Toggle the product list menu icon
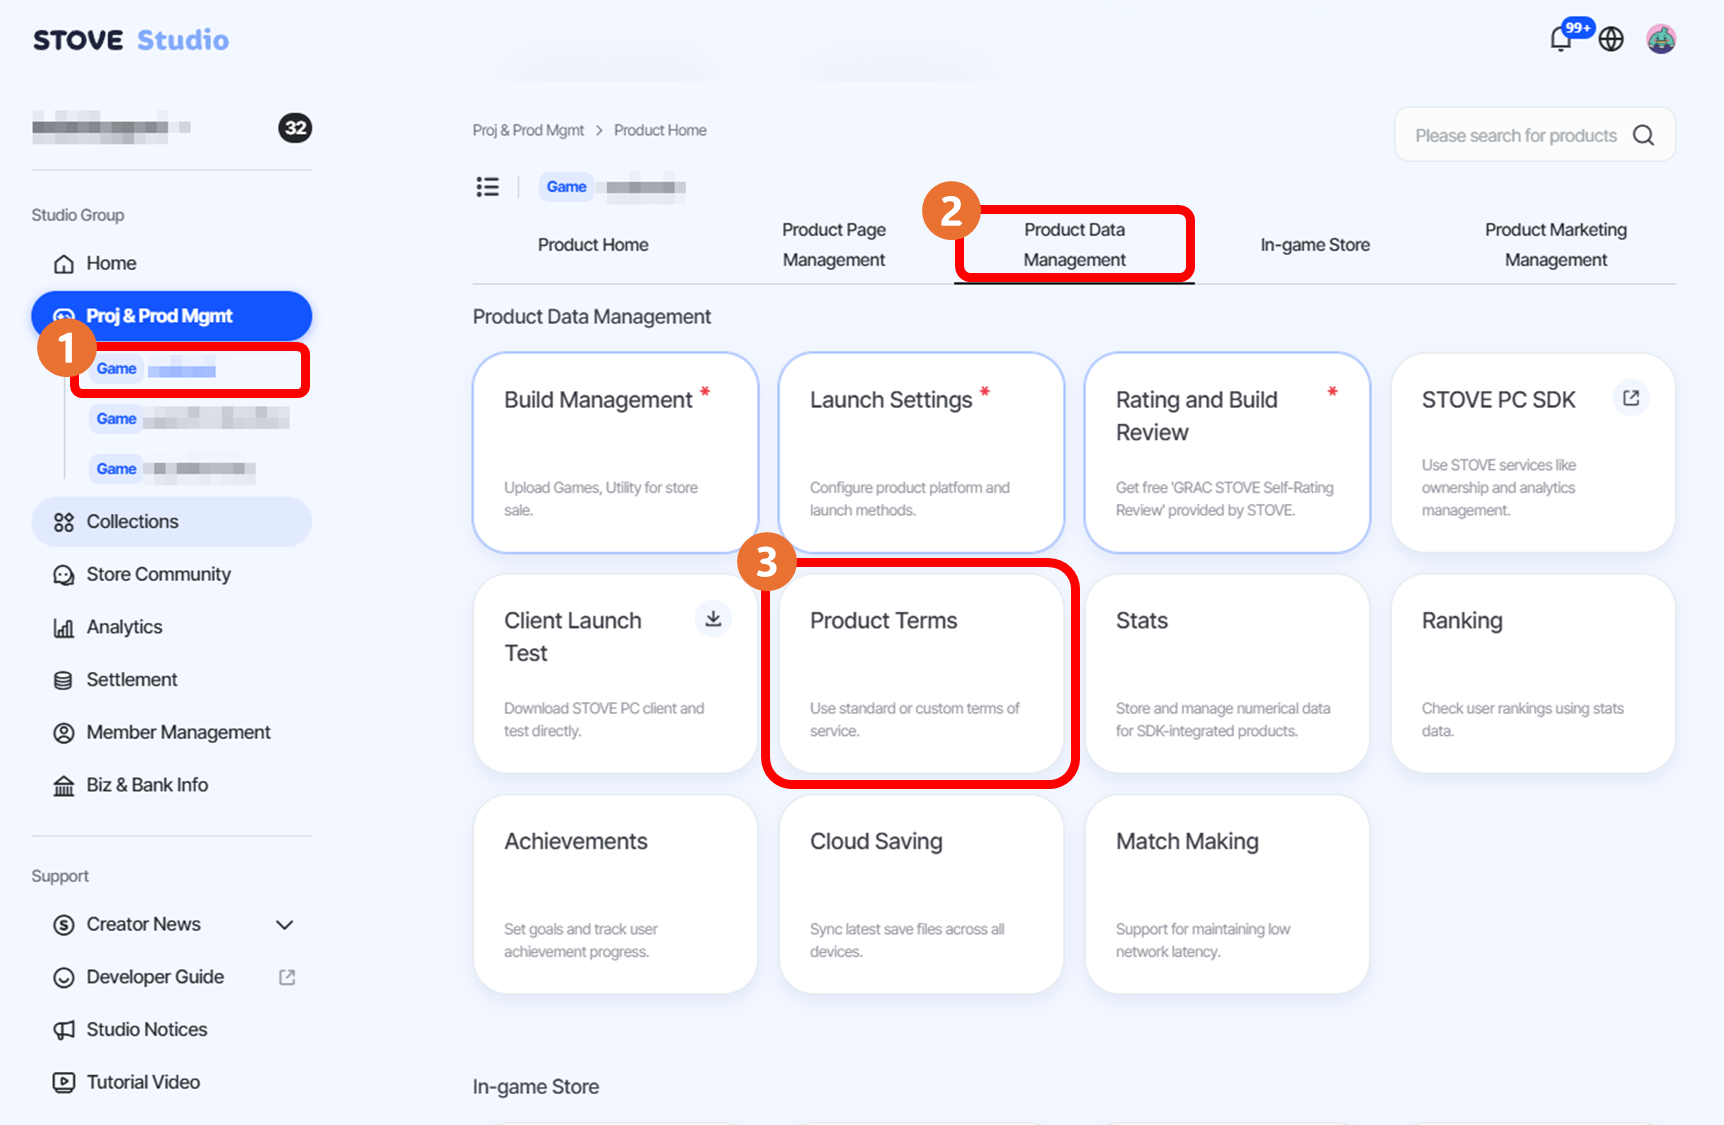 pos(488,187)
